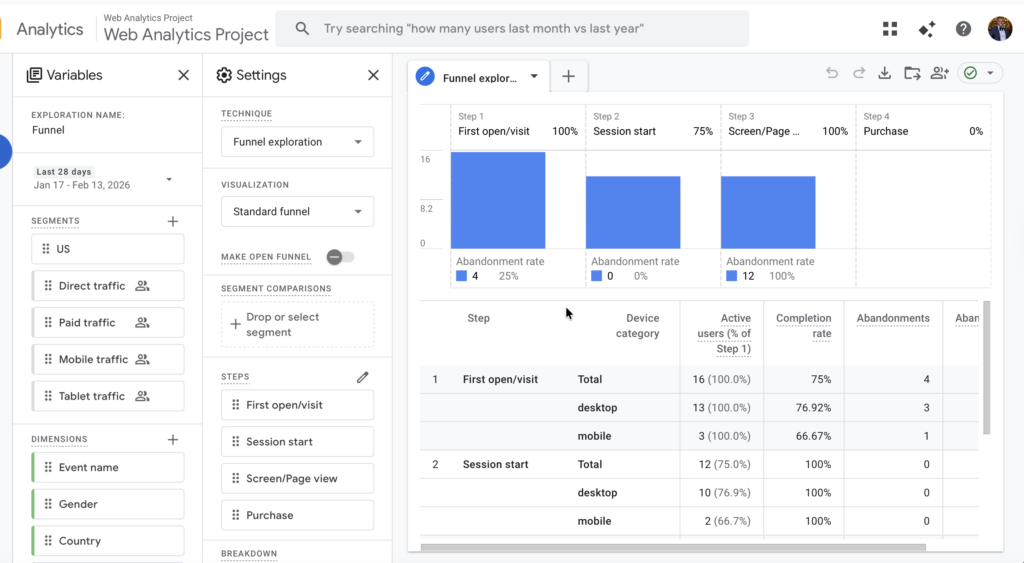The image size is (1024, 563).
Task: Click the undo arrow icon
Action: click(x=831, y=73)
